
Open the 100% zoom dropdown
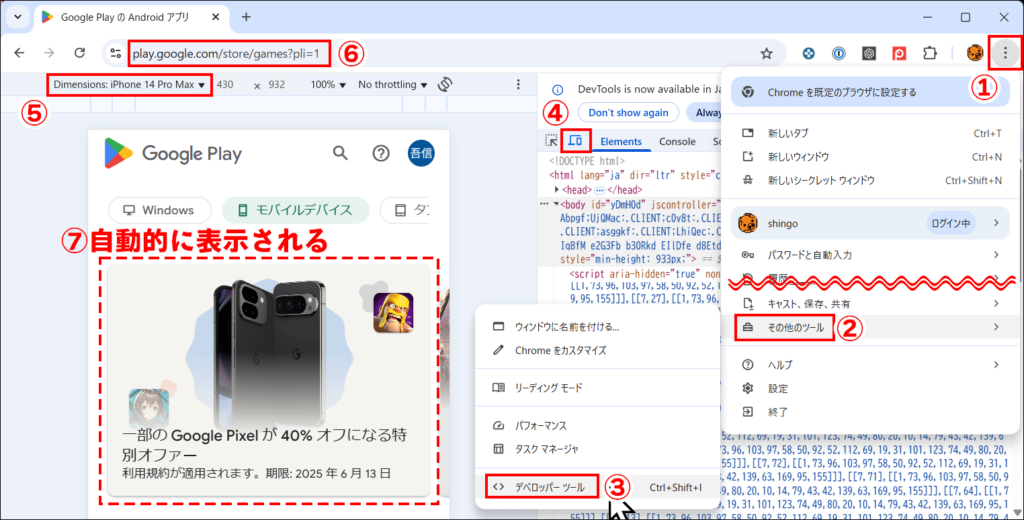(328, 85)
